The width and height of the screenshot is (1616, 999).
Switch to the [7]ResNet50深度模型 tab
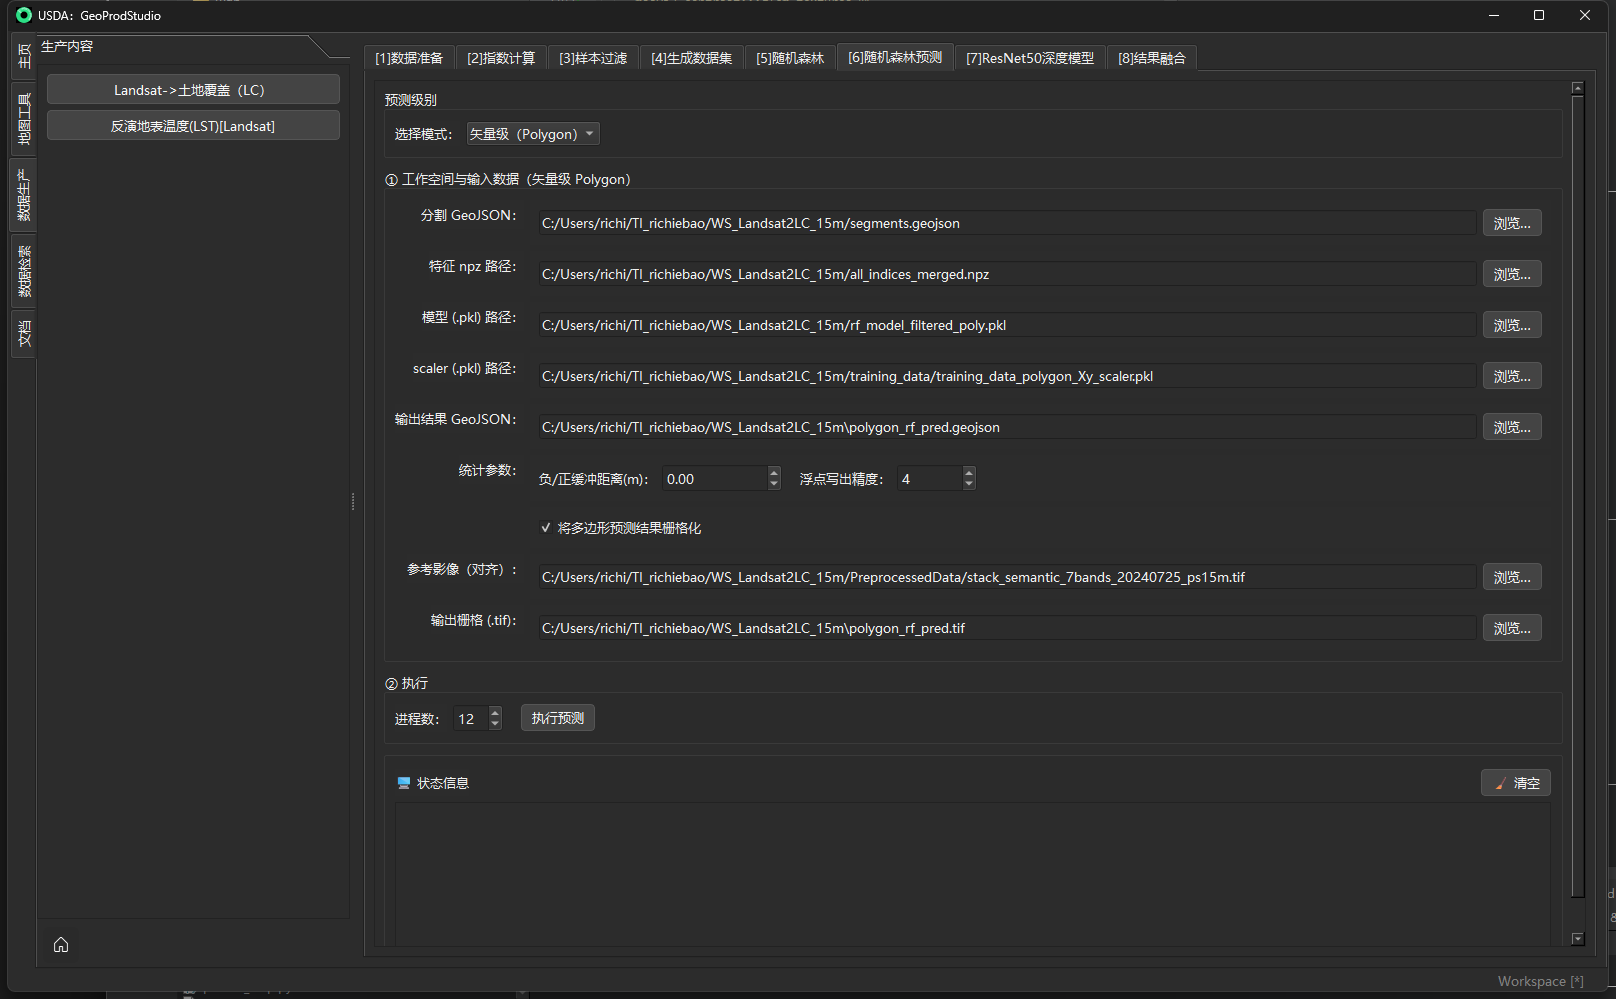tap(1029, 58)
